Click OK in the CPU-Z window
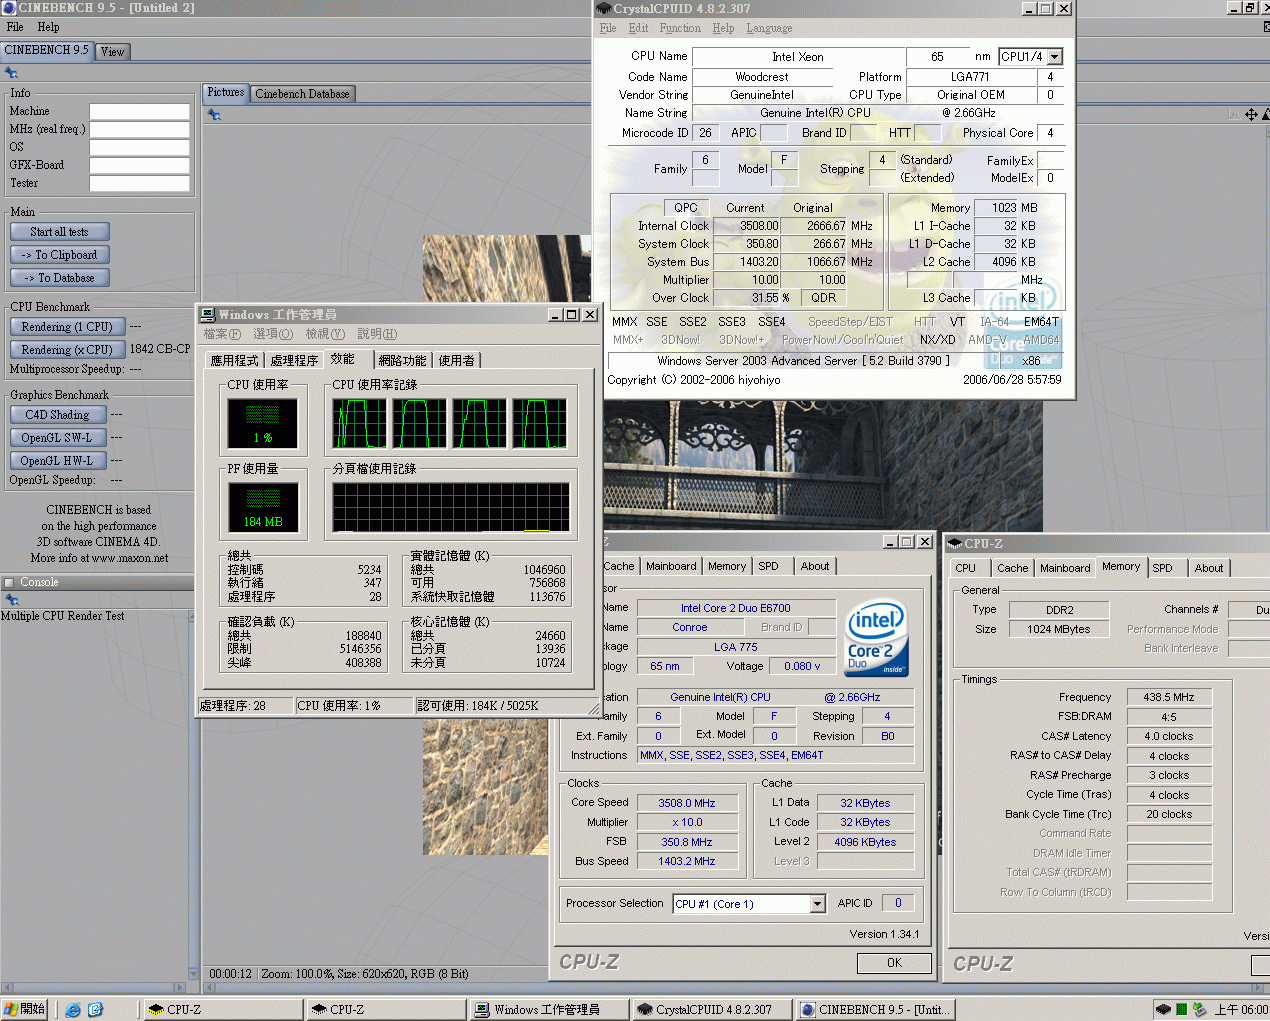This screenshot has width=1270, height=1021. click(894, 963)
